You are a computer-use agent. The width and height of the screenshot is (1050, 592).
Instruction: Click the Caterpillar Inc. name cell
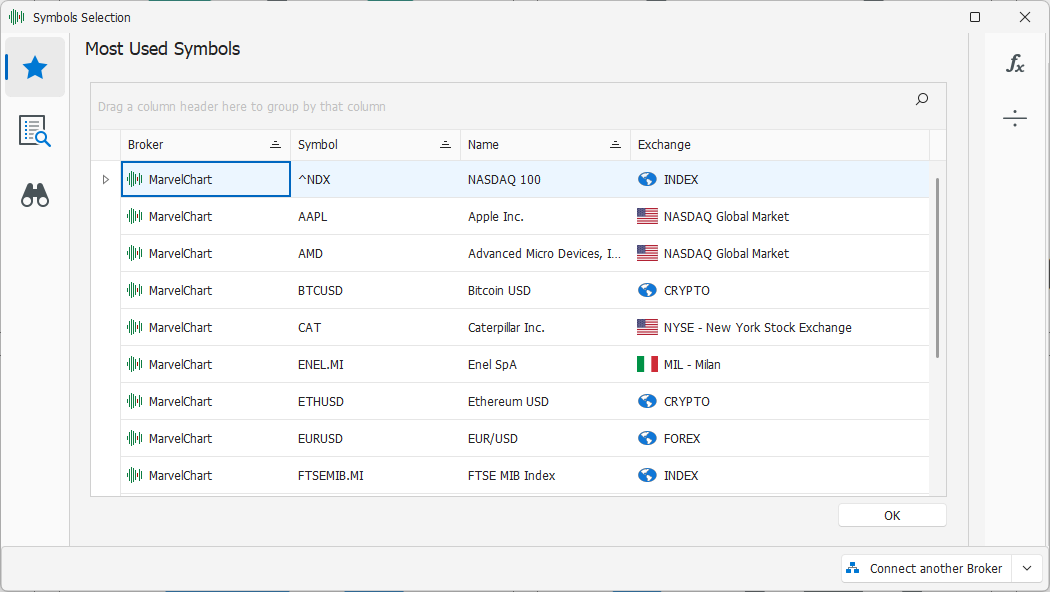point(546,327)
